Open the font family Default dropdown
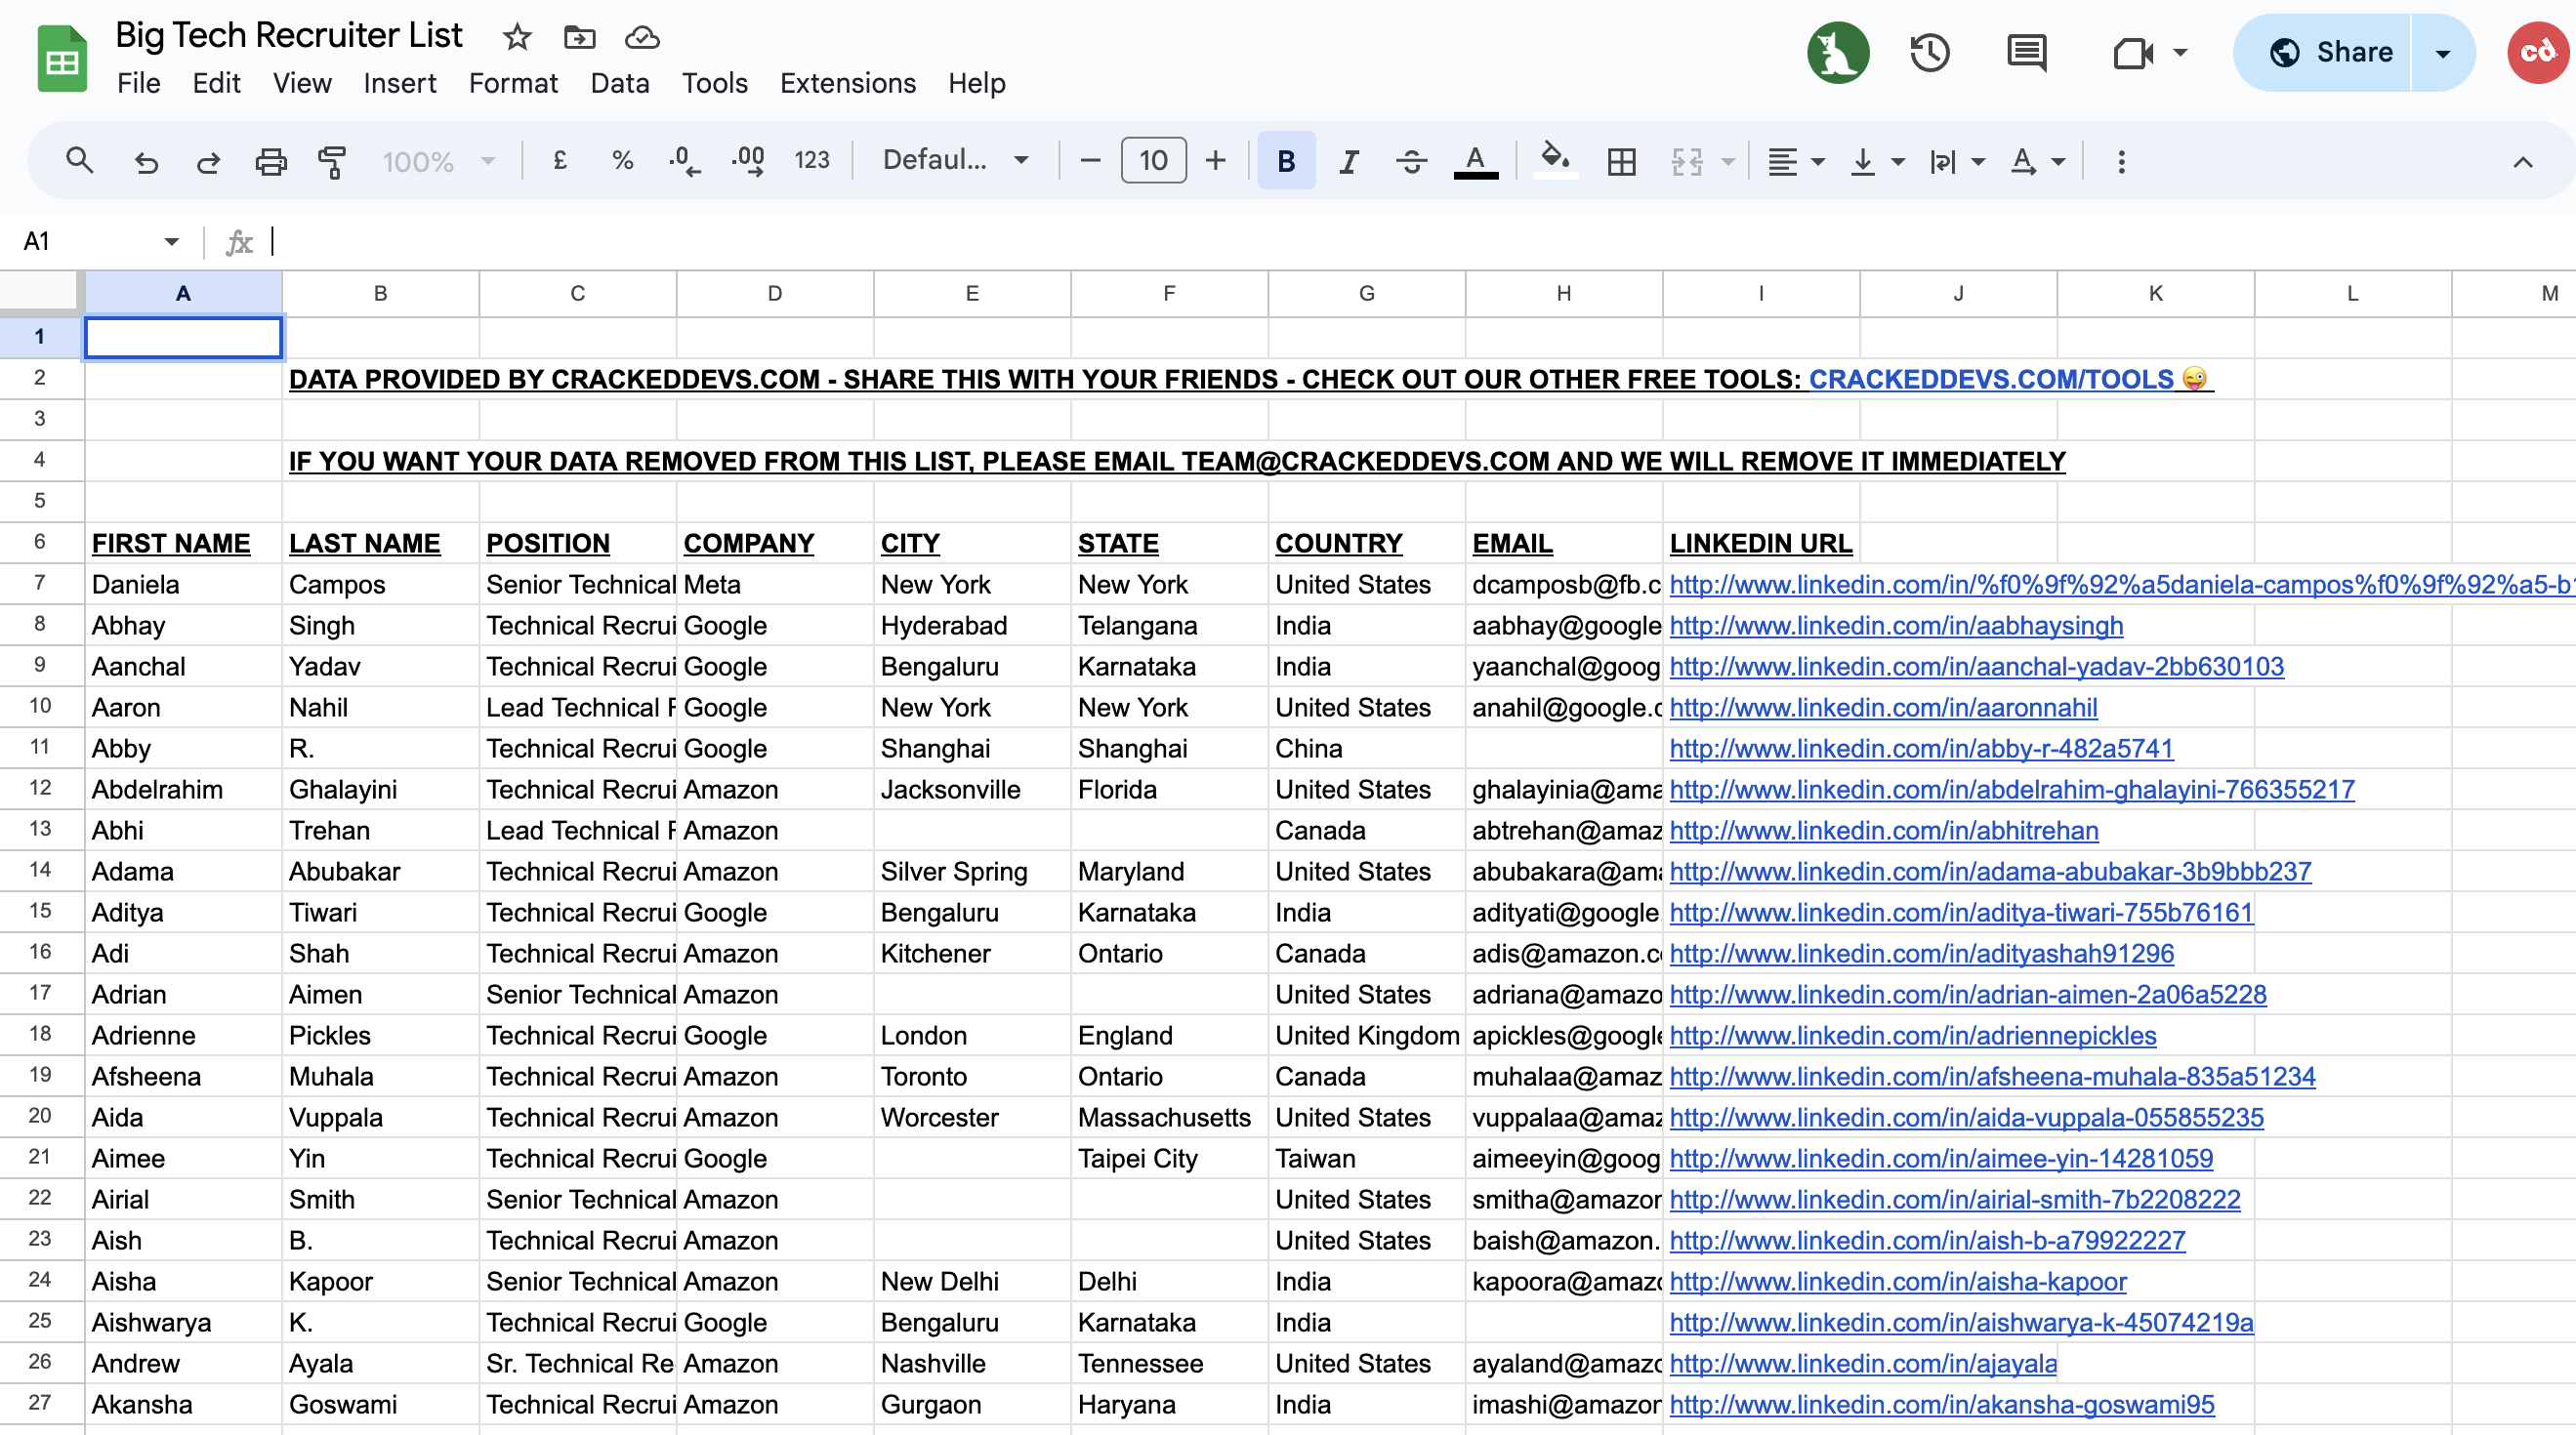 [955, 160]
